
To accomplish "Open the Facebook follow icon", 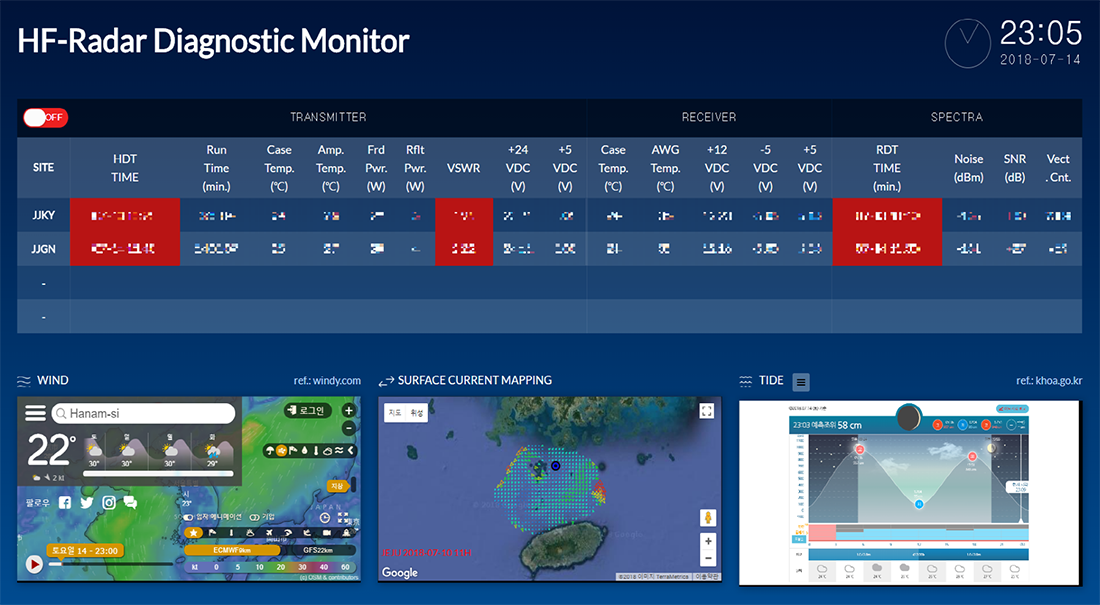I will coord(65,503).
